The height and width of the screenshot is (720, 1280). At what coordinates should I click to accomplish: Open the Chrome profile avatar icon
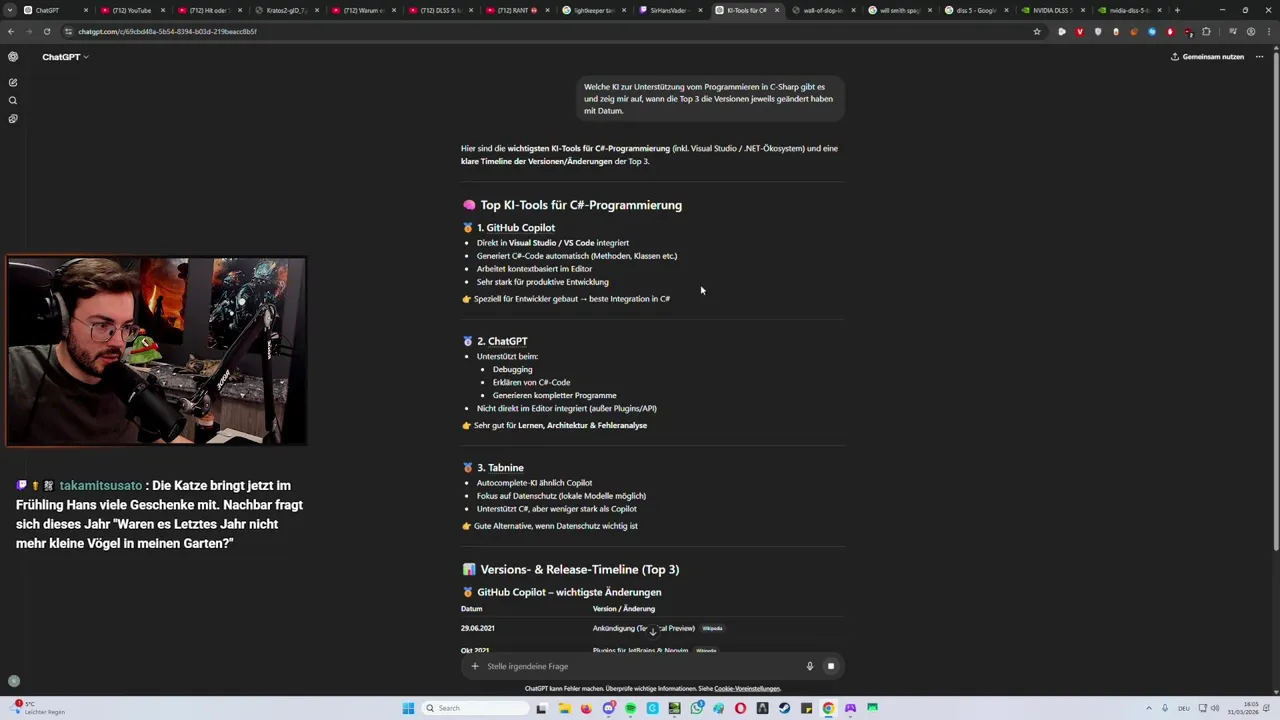(1251, 31)
